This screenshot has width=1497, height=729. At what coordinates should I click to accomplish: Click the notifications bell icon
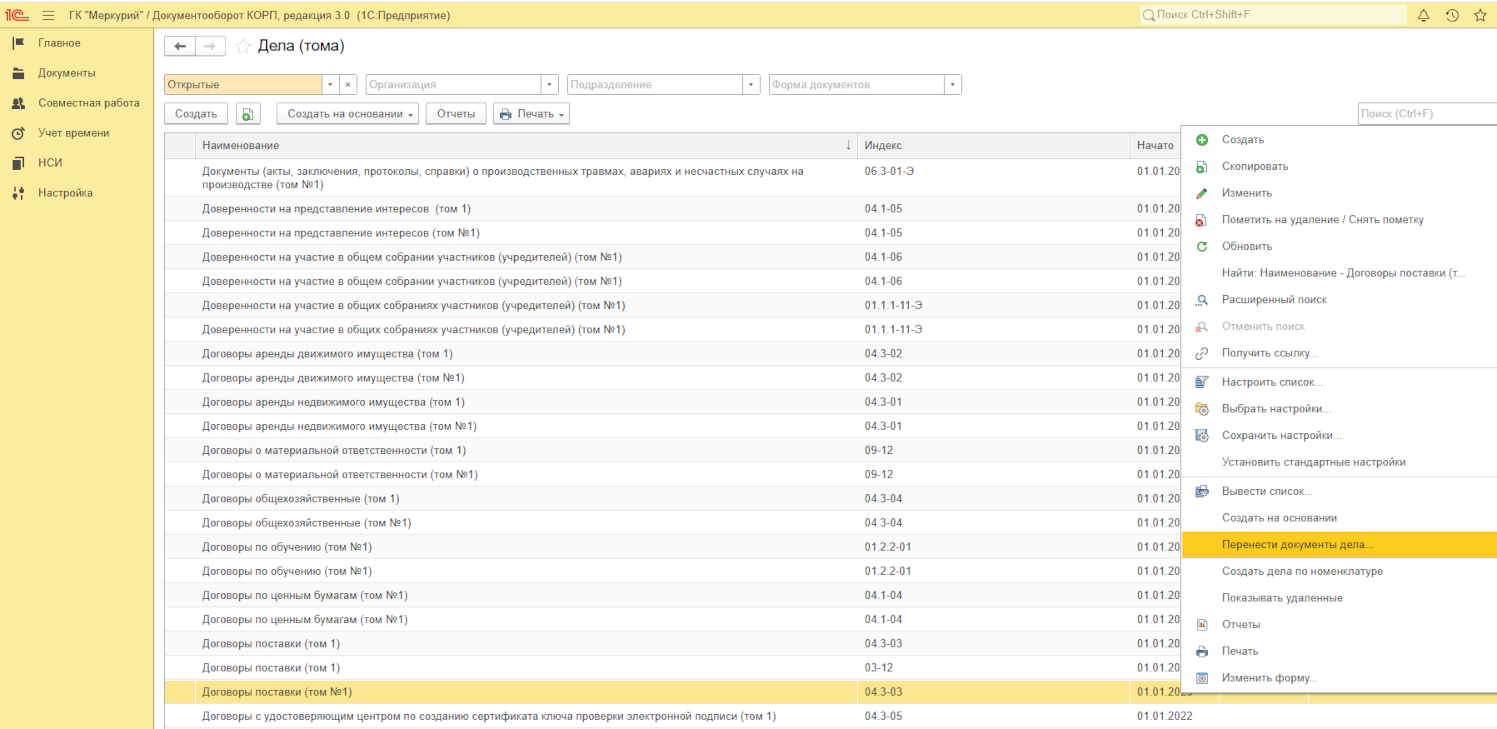(1424, 15)
